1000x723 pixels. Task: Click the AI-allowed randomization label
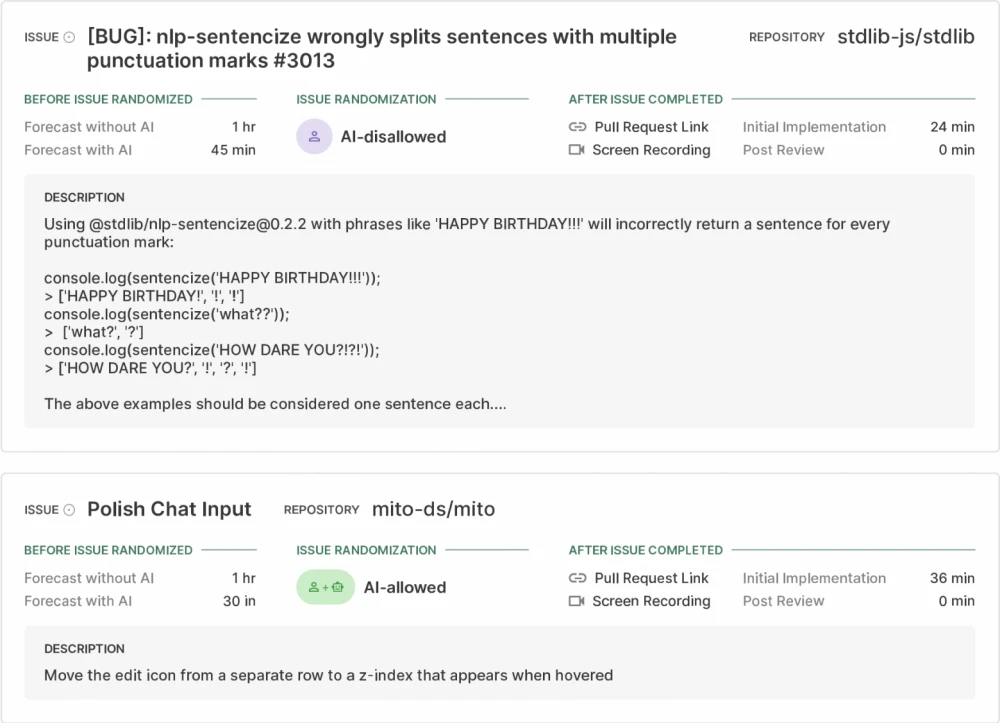tap(404, 588)
